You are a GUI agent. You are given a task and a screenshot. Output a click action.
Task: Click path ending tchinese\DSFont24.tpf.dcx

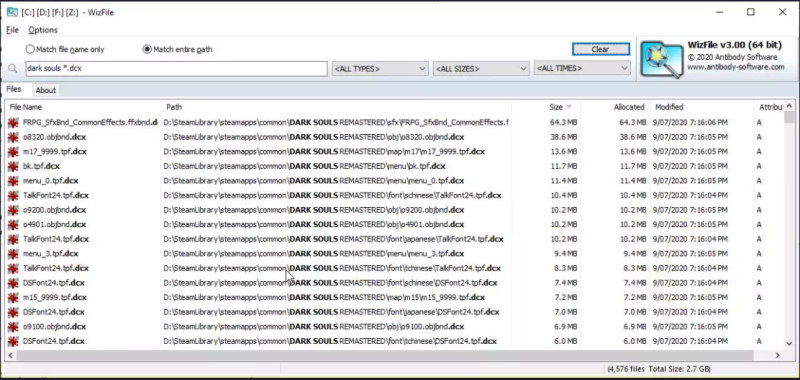click(330, 341)
